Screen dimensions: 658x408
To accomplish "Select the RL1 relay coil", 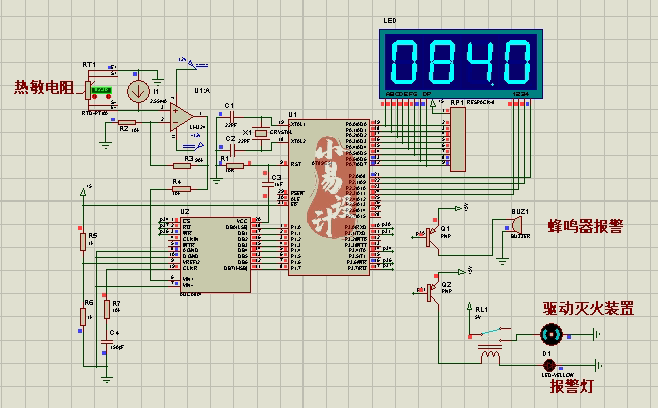I will pyautogui.click(x=490, y=355).
